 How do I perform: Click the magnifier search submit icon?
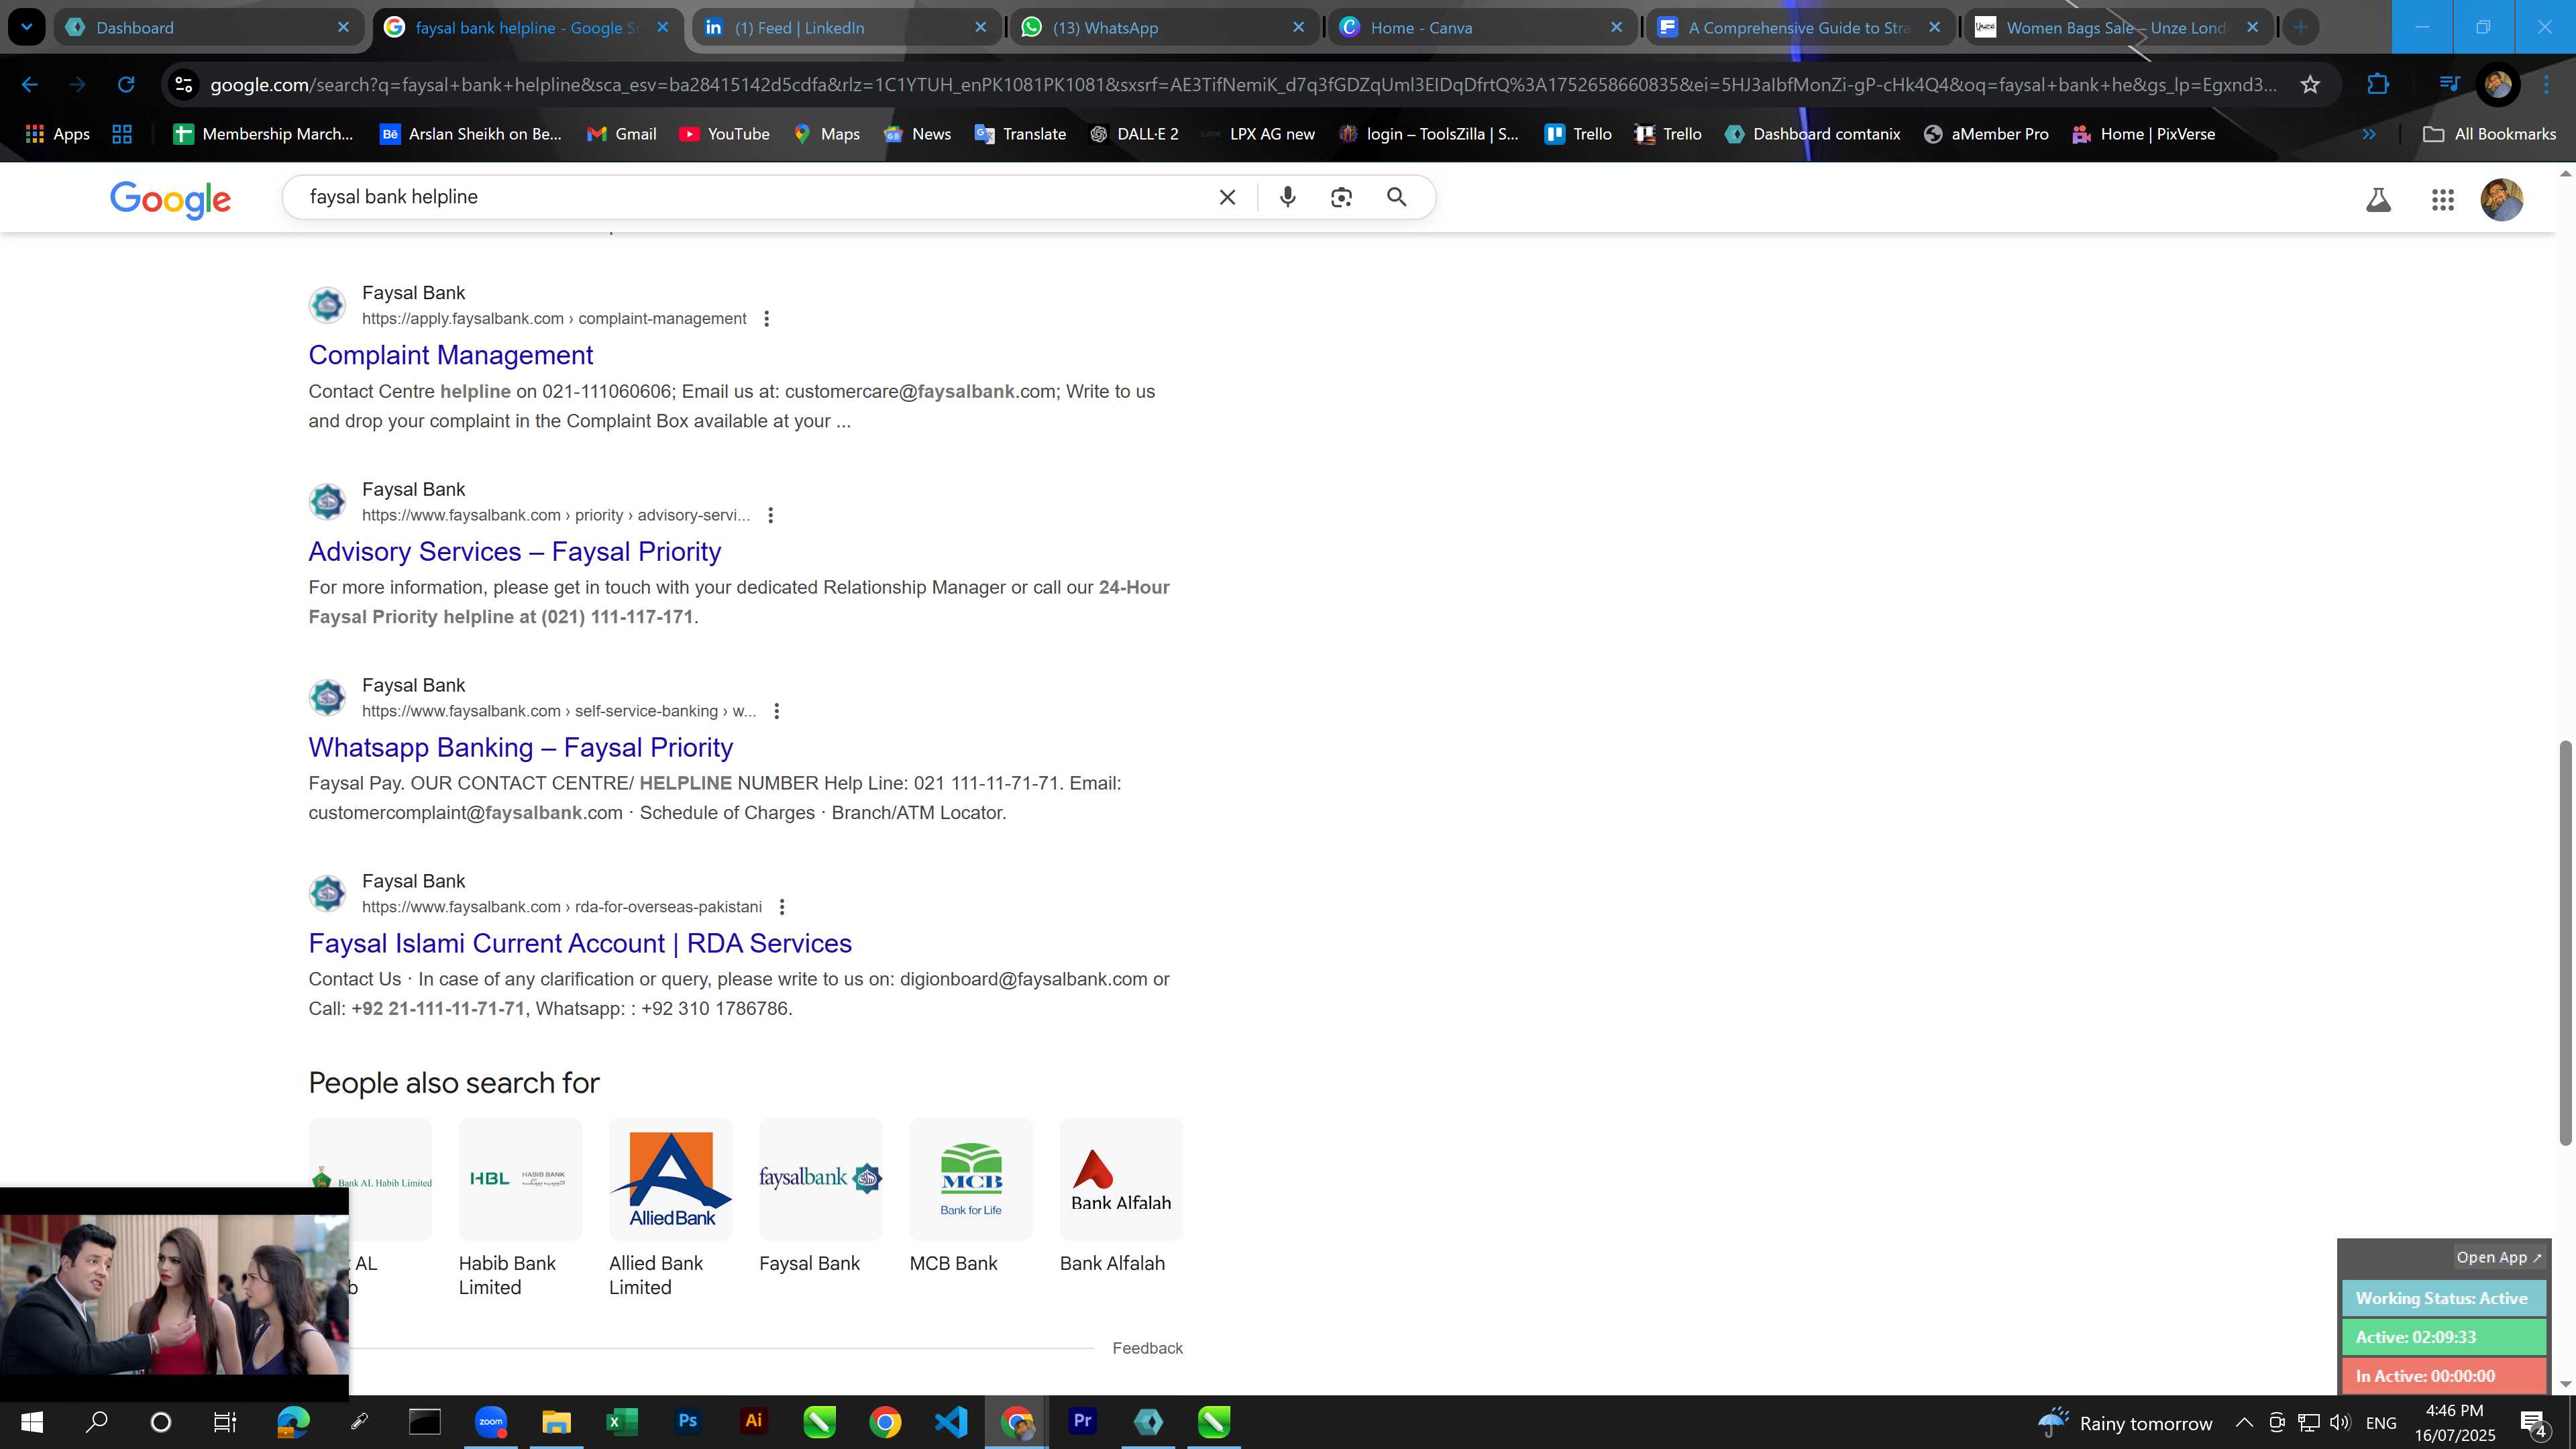(x=1397, y=197)
